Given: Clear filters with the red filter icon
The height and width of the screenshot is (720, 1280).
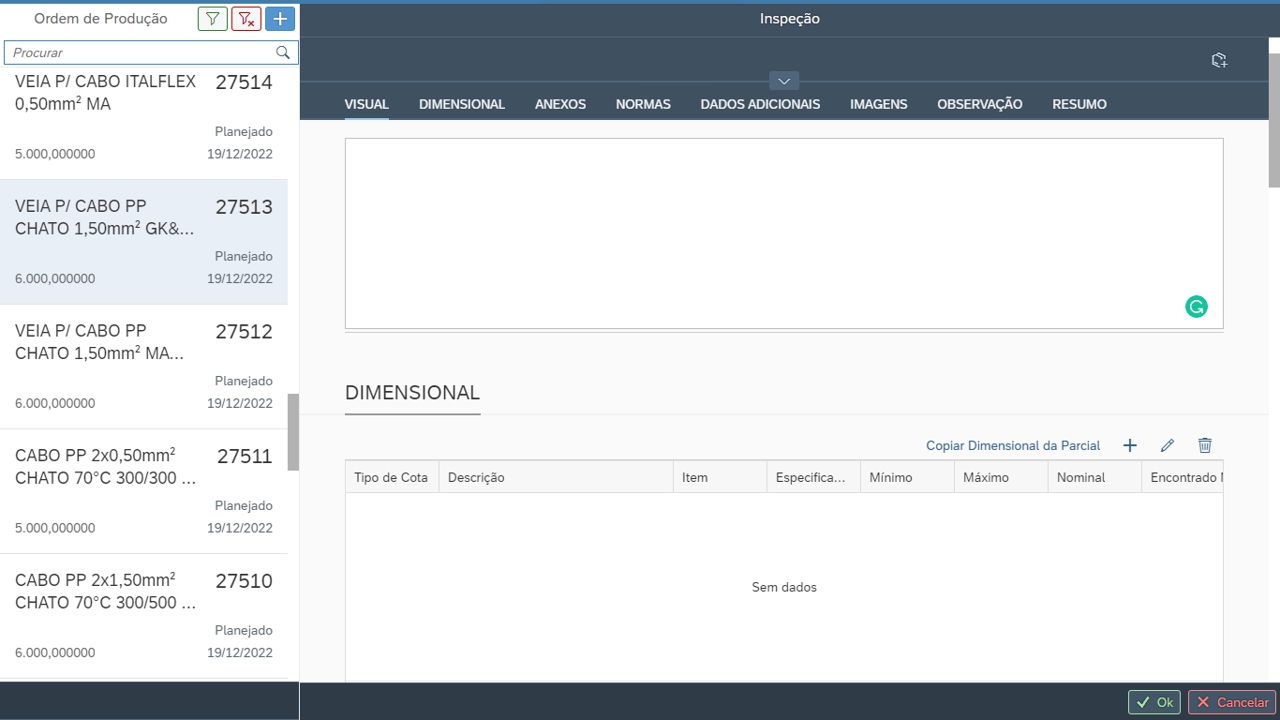Looking at the screenshot, I should click(246, 19).
